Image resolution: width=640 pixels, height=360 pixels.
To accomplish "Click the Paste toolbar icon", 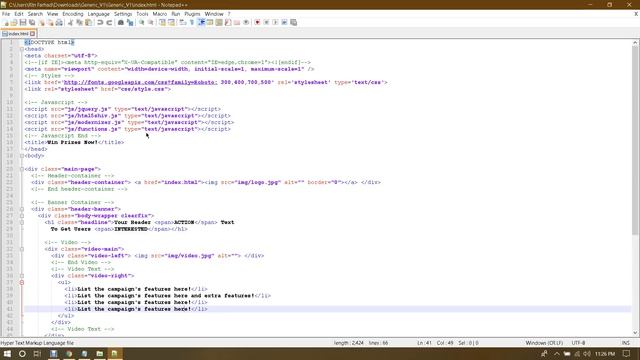I will click(x=88, y=22).
